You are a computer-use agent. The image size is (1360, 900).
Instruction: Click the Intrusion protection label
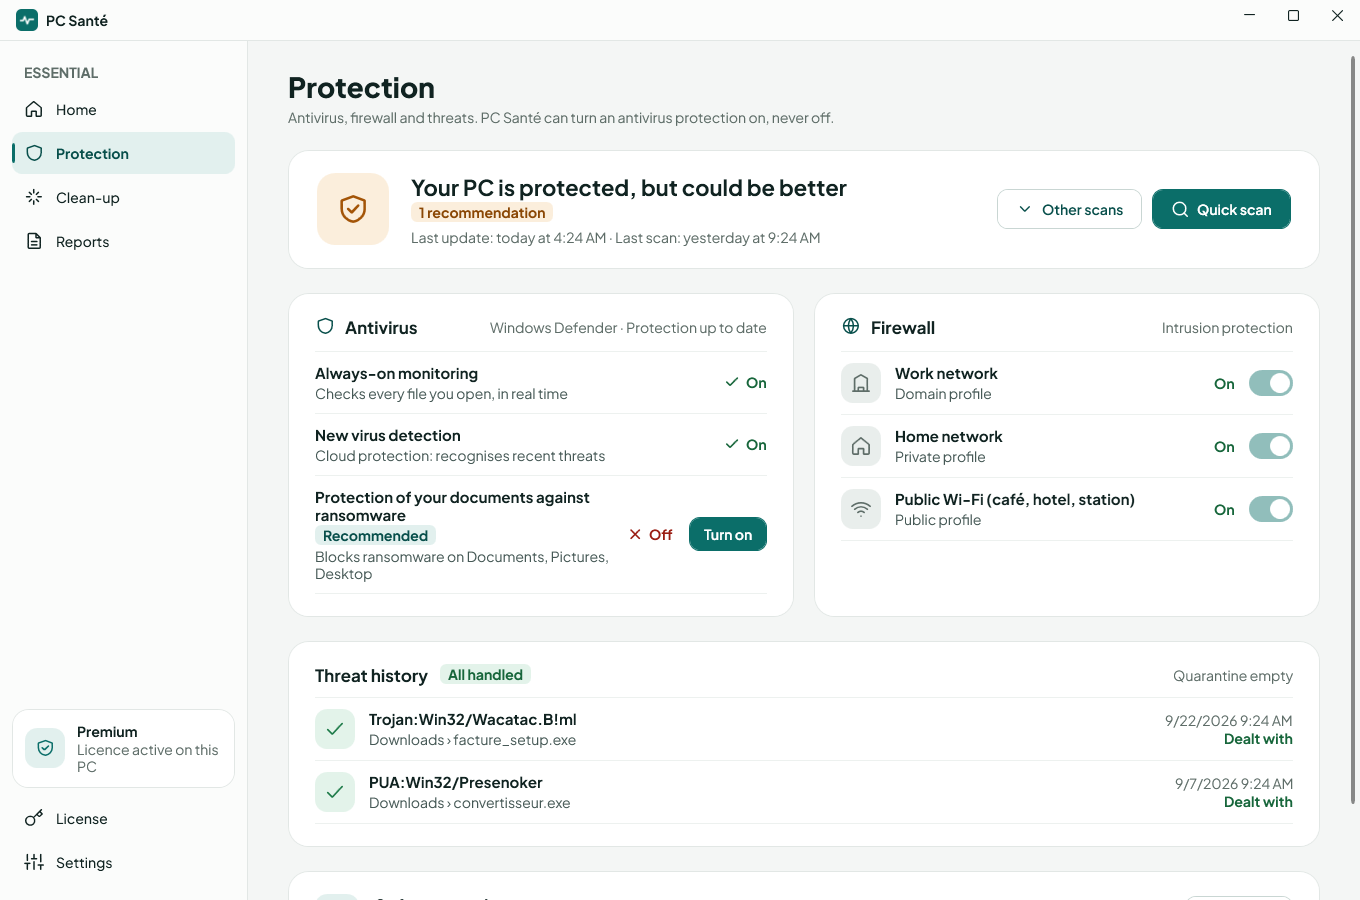[x=1227, y=328]
